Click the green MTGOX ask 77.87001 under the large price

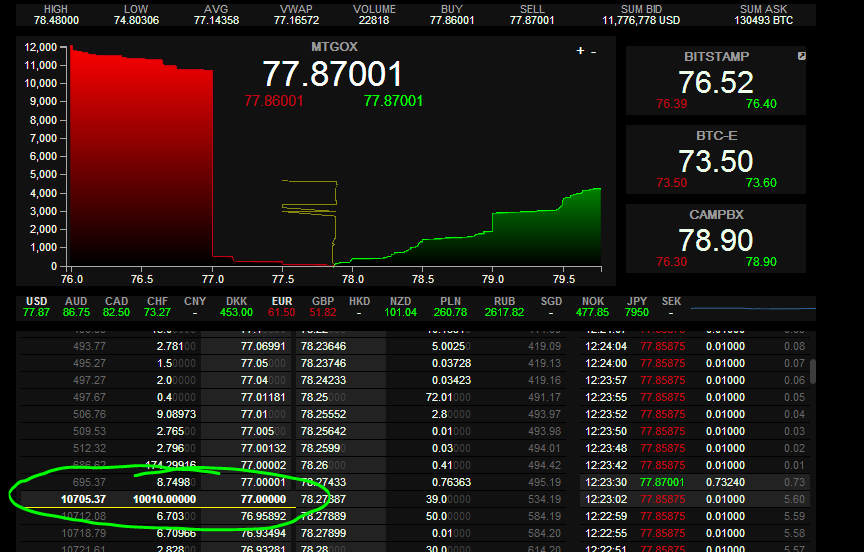coord(393,101)
